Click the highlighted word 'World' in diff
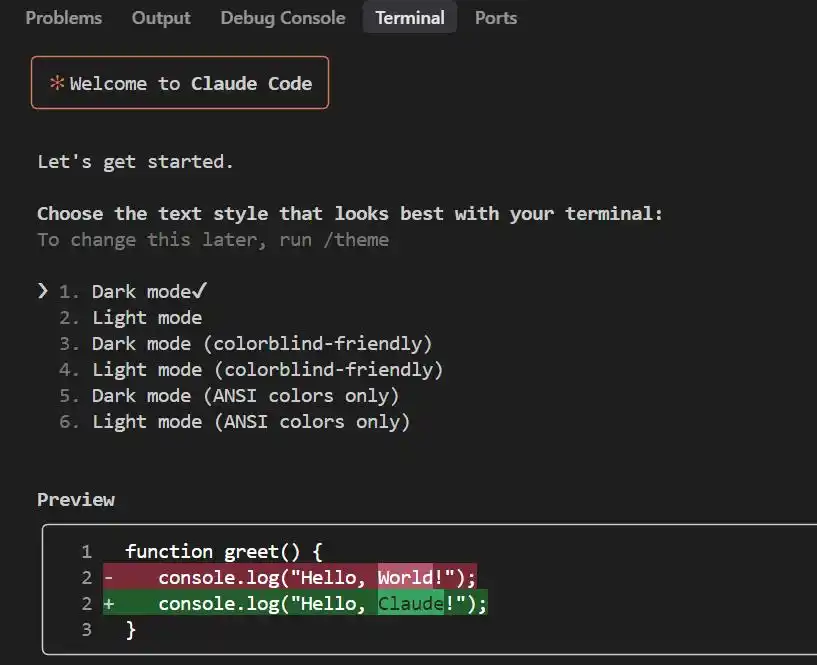817x665 pixels. [405, 577]
